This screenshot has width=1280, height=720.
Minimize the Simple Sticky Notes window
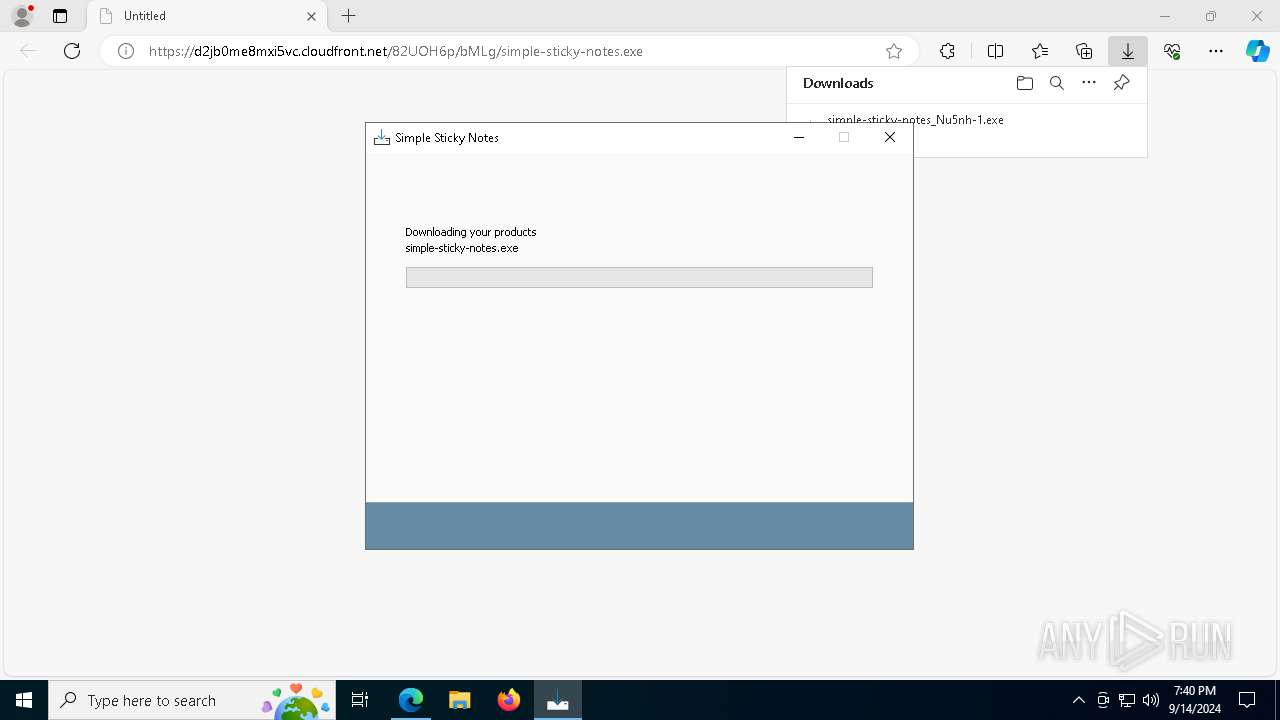pos(799,138)
